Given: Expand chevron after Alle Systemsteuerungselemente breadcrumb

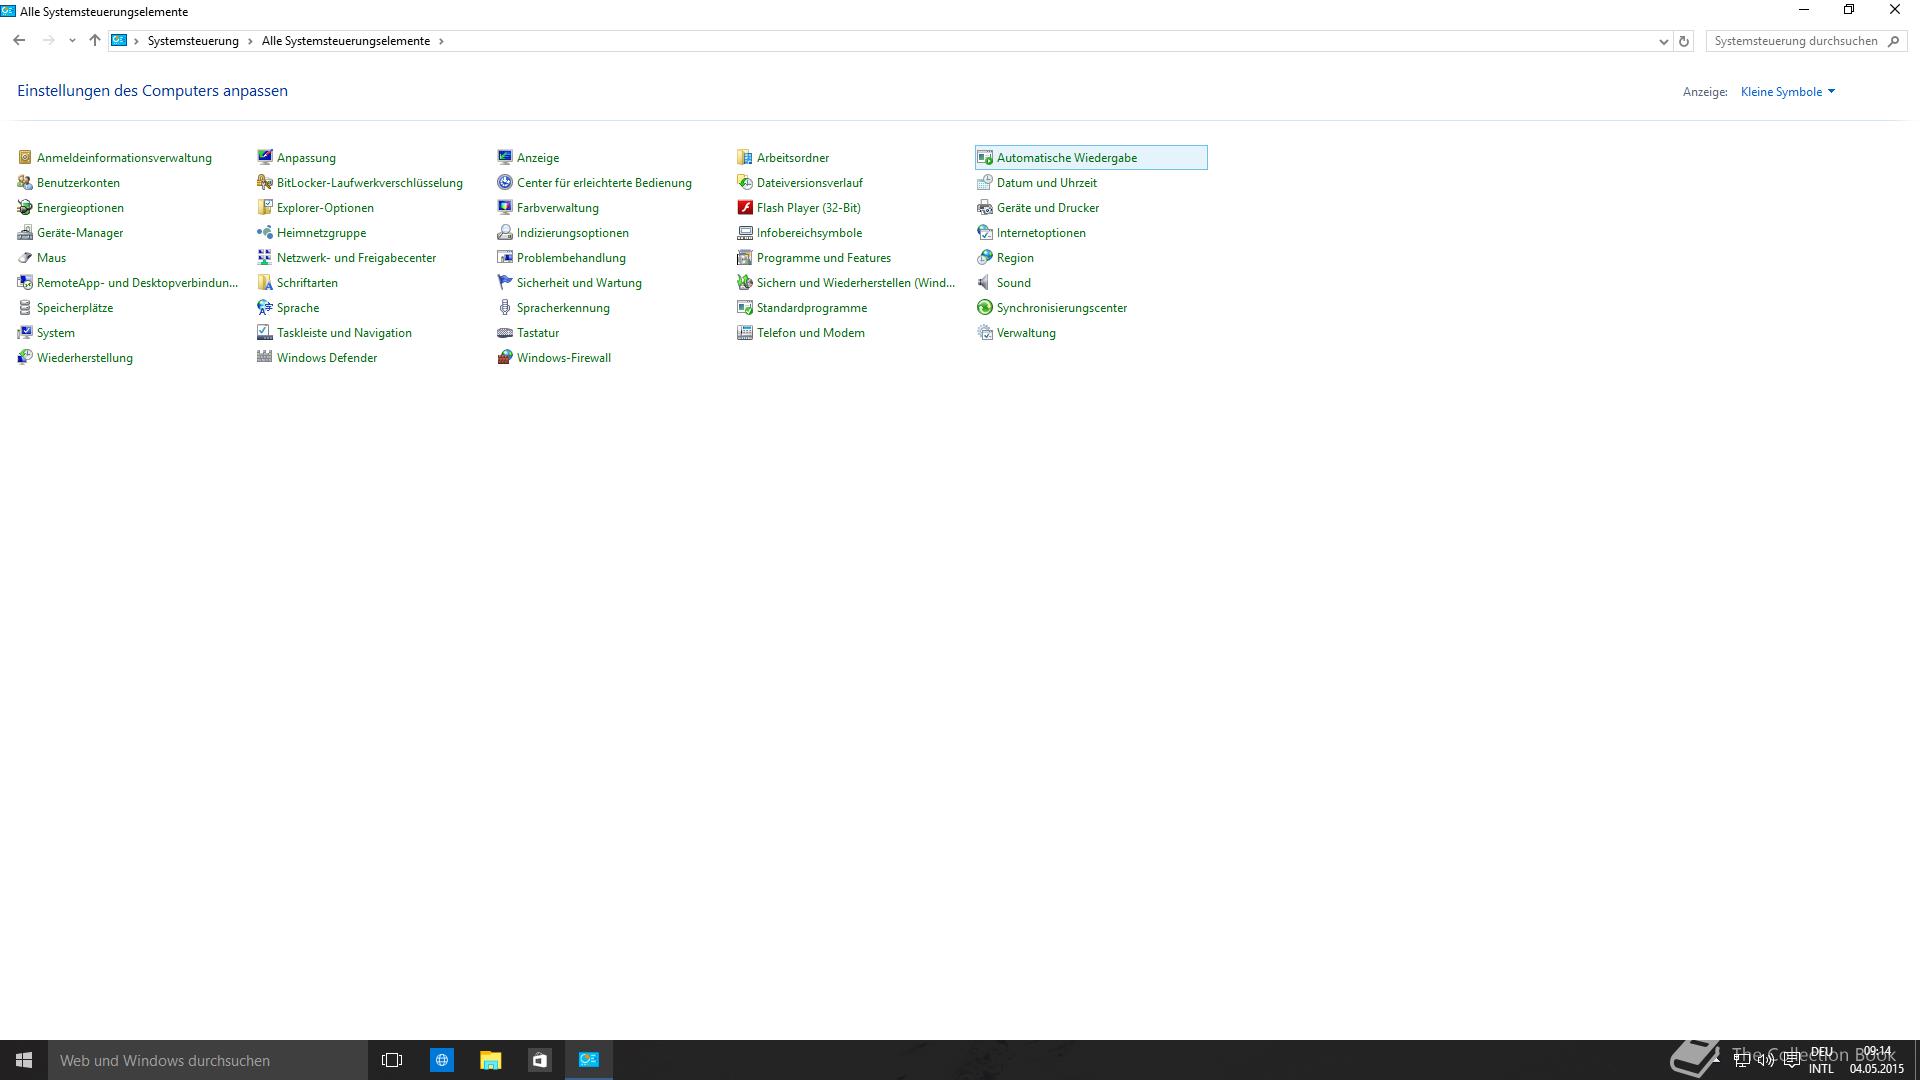Looking at the screenshot, I should coord(441,41).
